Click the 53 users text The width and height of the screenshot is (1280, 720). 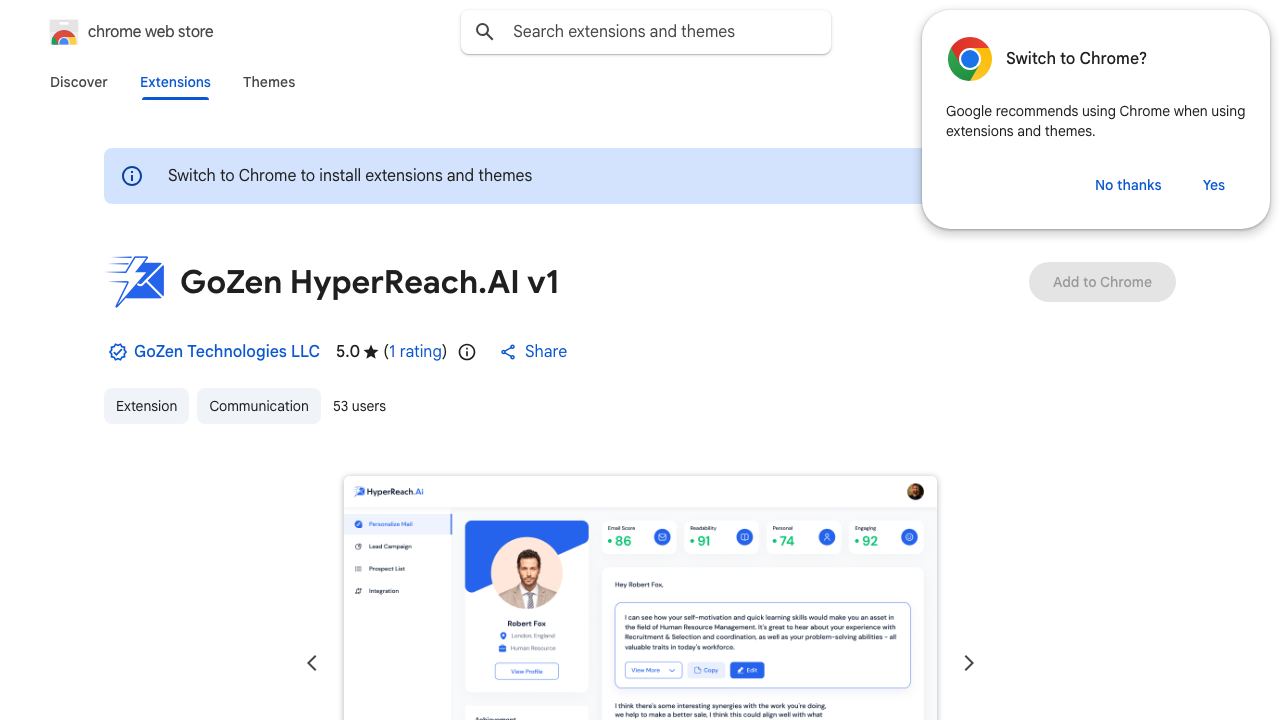point(359,406)
